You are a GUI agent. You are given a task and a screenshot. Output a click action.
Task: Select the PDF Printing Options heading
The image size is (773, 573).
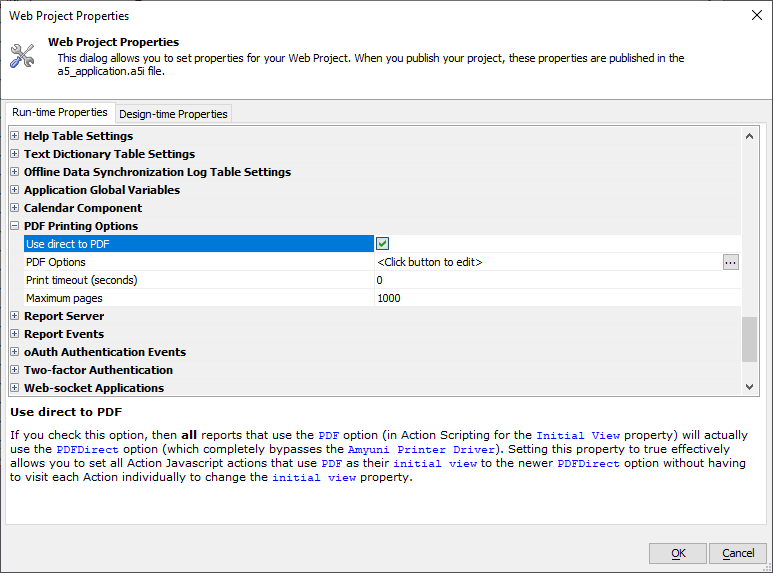(81, 226)
